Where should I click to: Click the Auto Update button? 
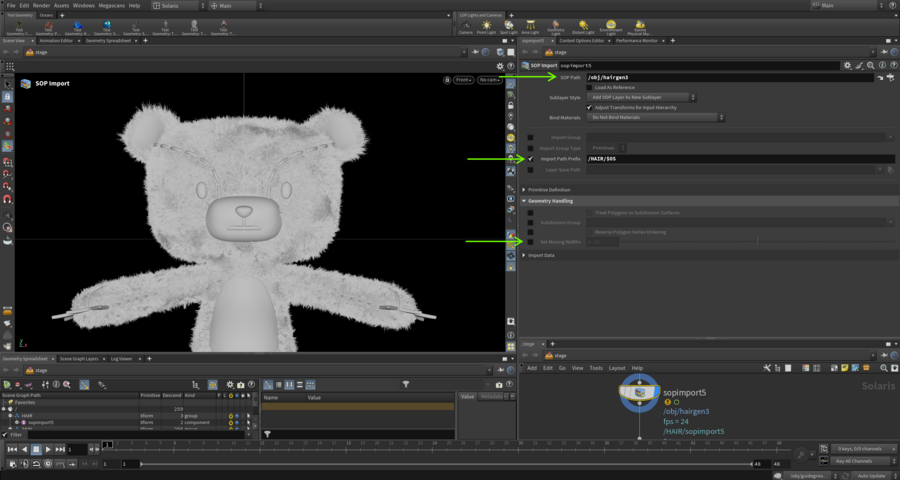pos(872,475)
